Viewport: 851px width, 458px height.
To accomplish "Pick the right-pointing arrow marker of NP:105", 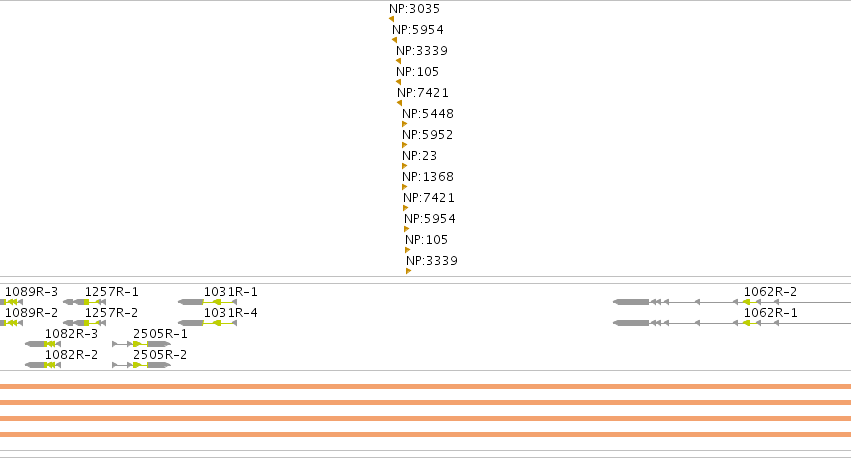I will (408, 250).
